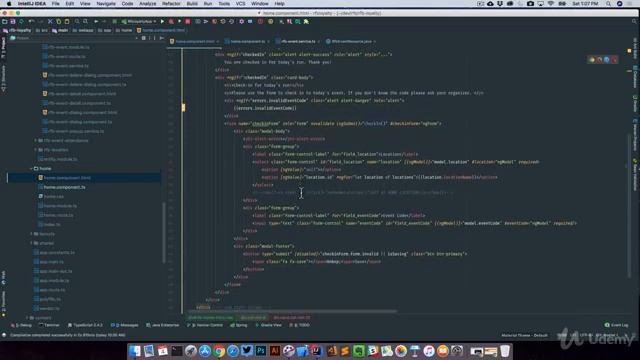Select rfb-event-dialog.component.html file
Screen dimensions: 640x360
point(83,113)
